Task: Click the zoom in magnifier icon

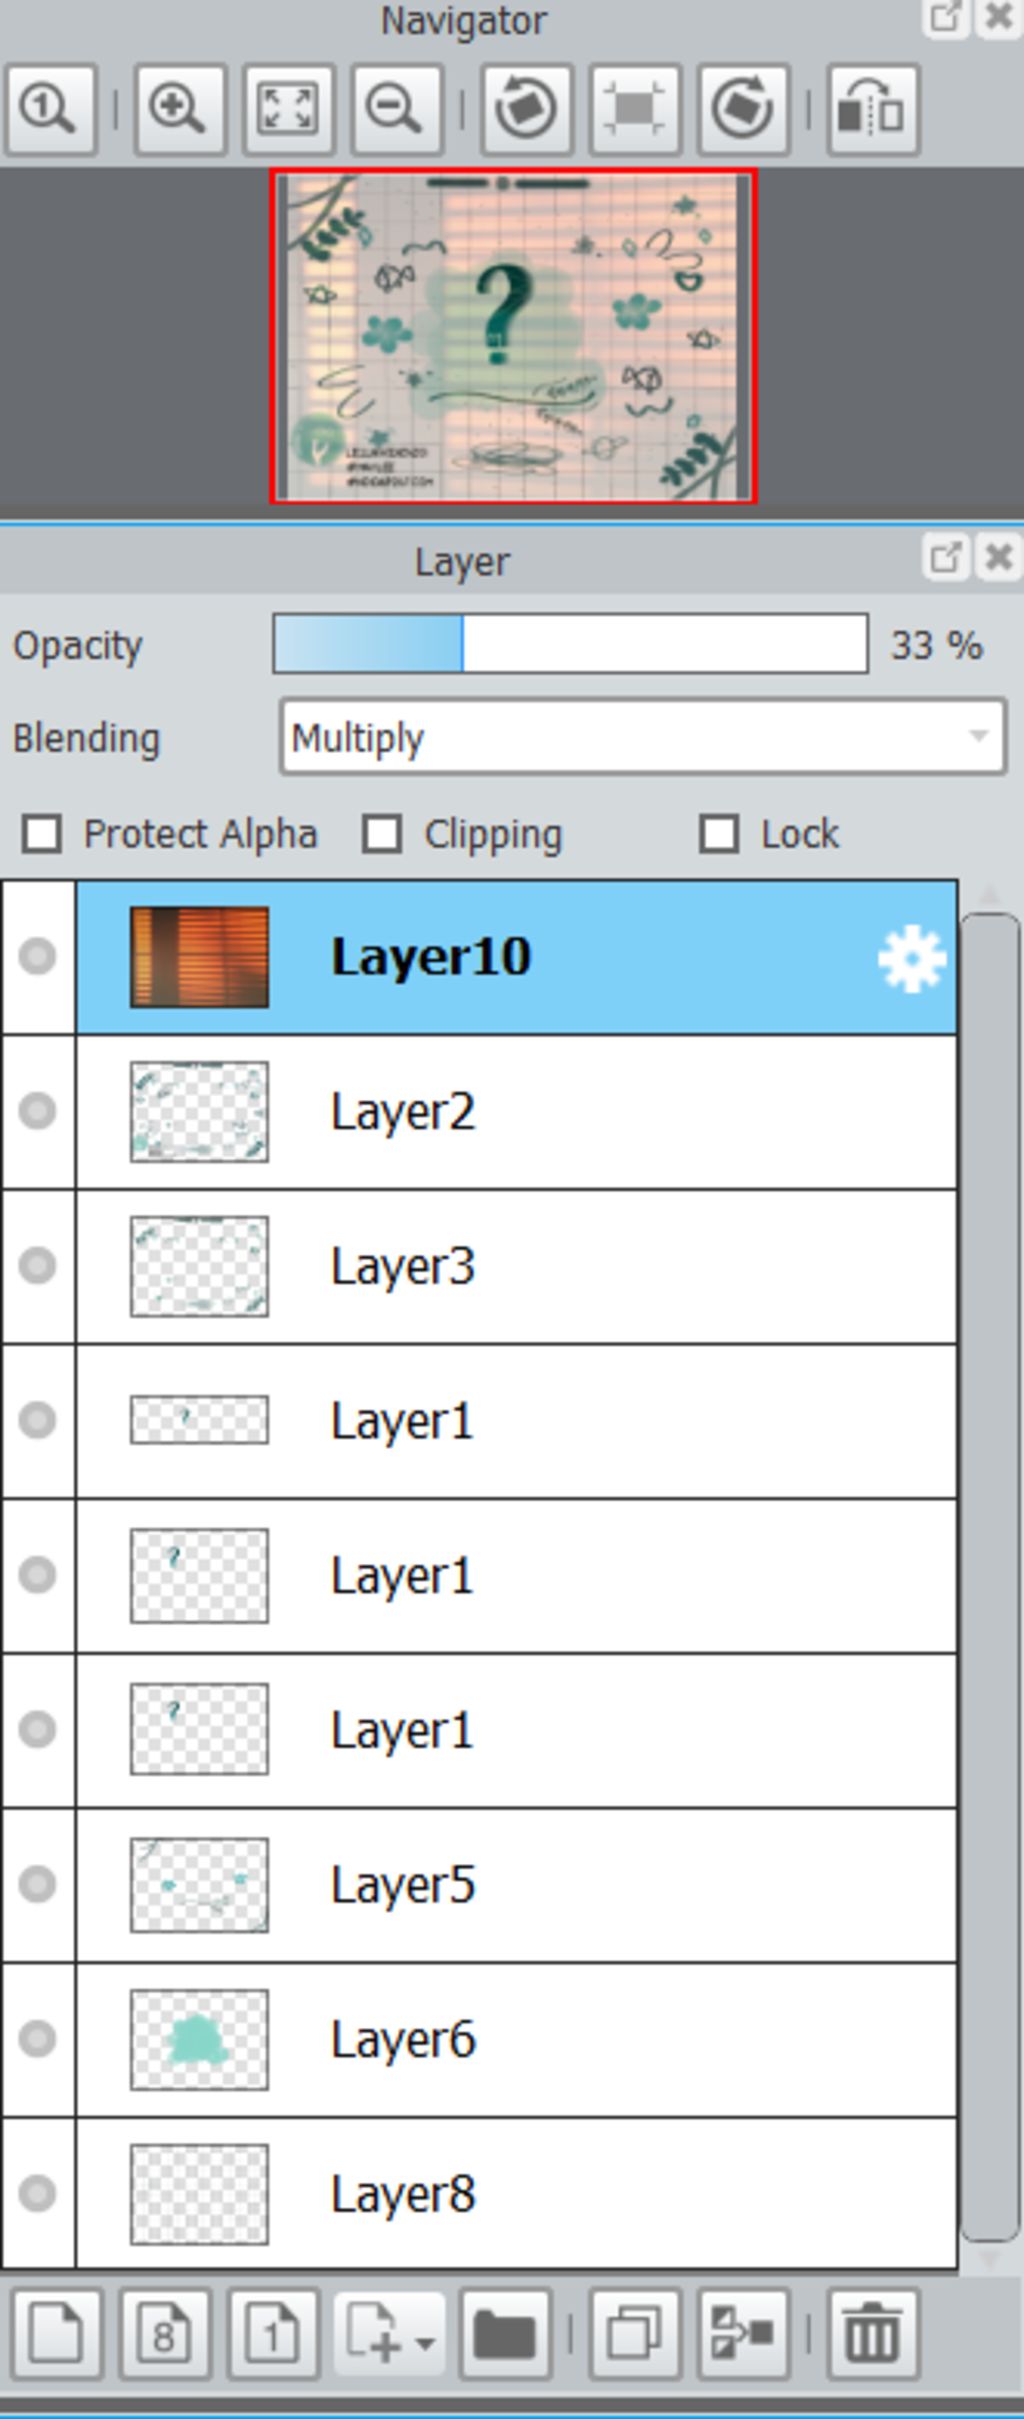Action: pos(180,110)
